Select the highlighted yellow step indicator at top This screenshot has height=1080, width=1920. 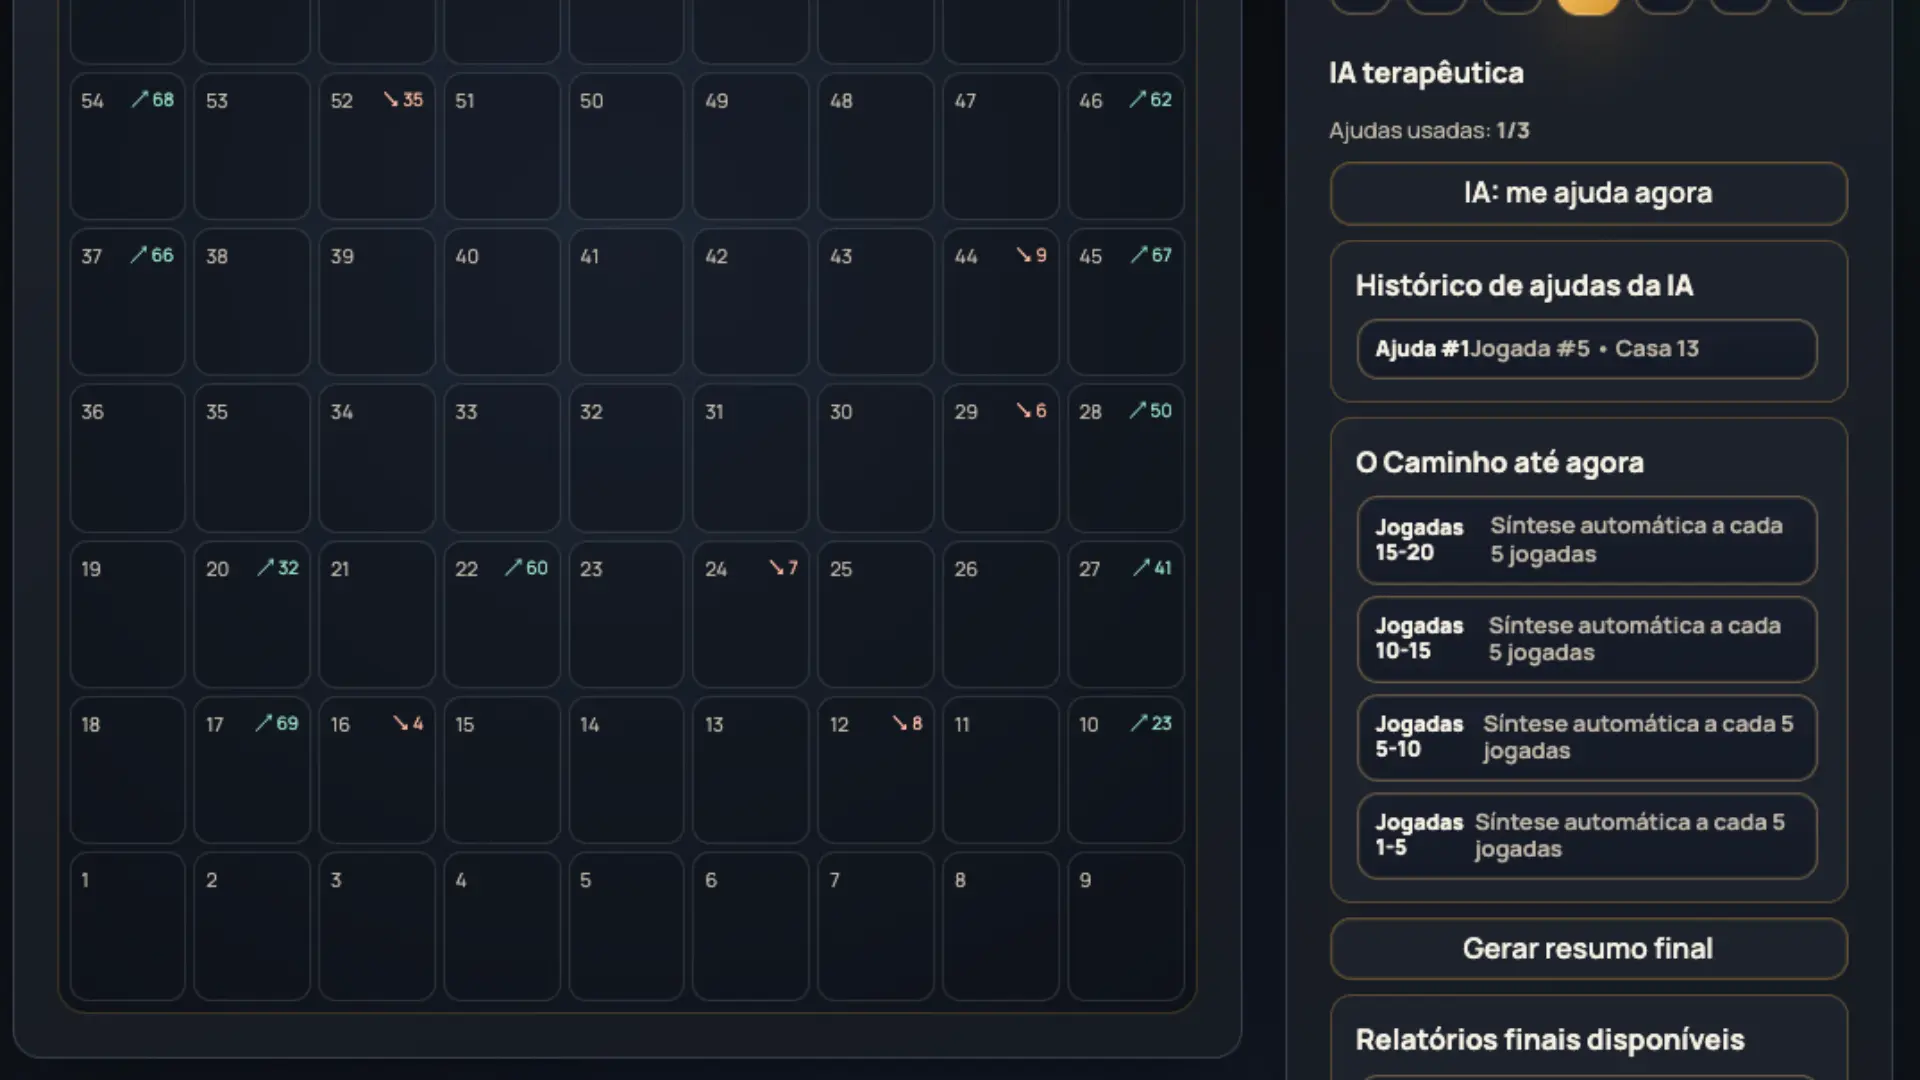tap(1588, 5)
